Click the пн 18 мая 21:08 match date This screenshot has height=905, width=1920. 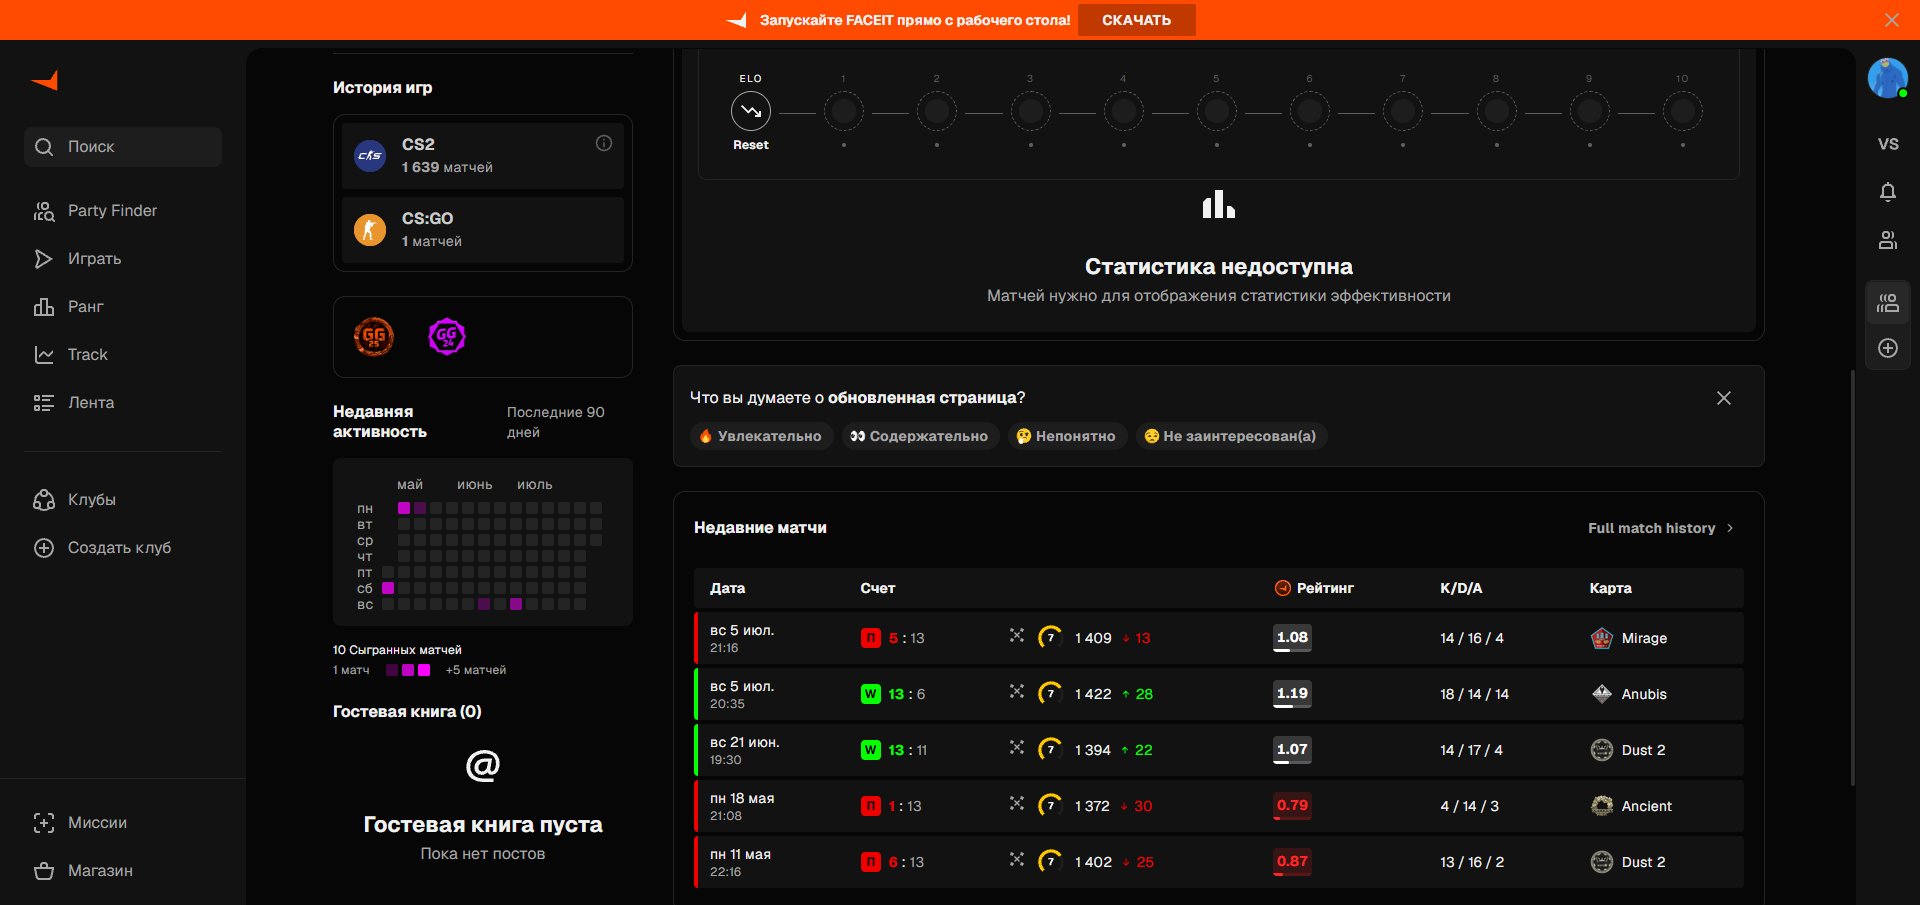point(742,807)
